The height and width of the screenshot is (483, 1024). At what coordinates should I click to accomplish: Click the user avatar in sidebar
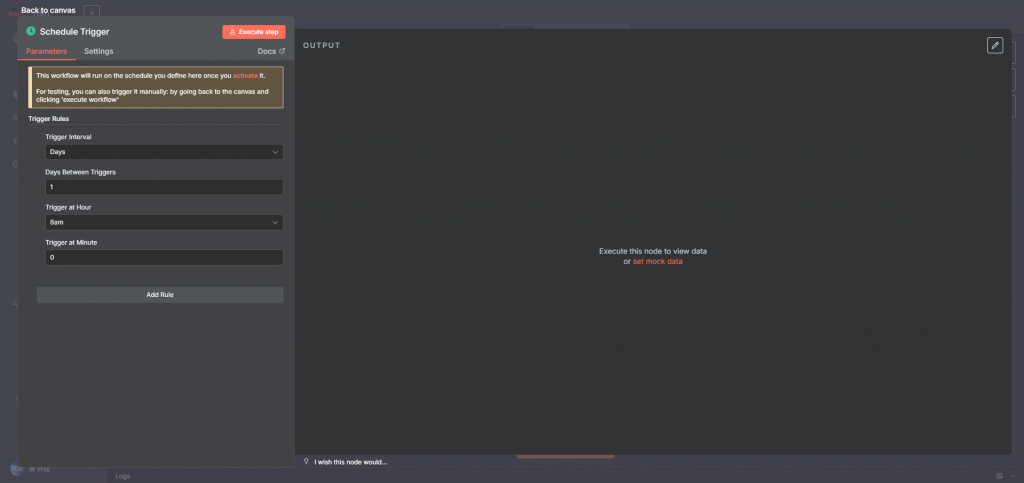click(x=16, y=469)
